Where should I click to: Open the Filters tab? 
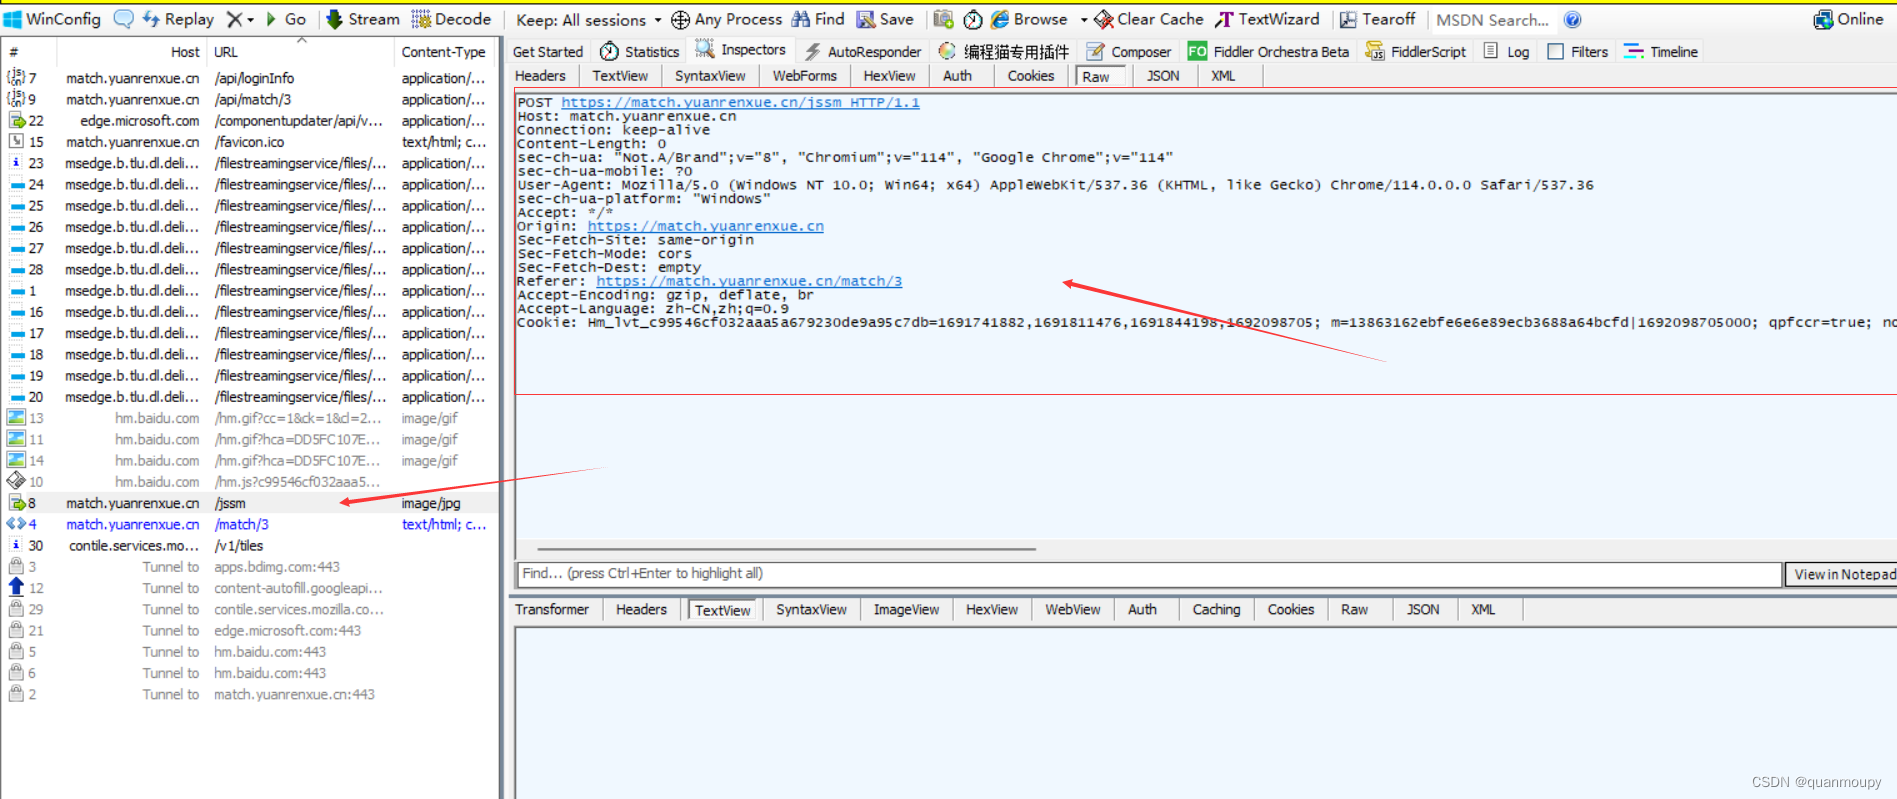(x=1578, y=52)
